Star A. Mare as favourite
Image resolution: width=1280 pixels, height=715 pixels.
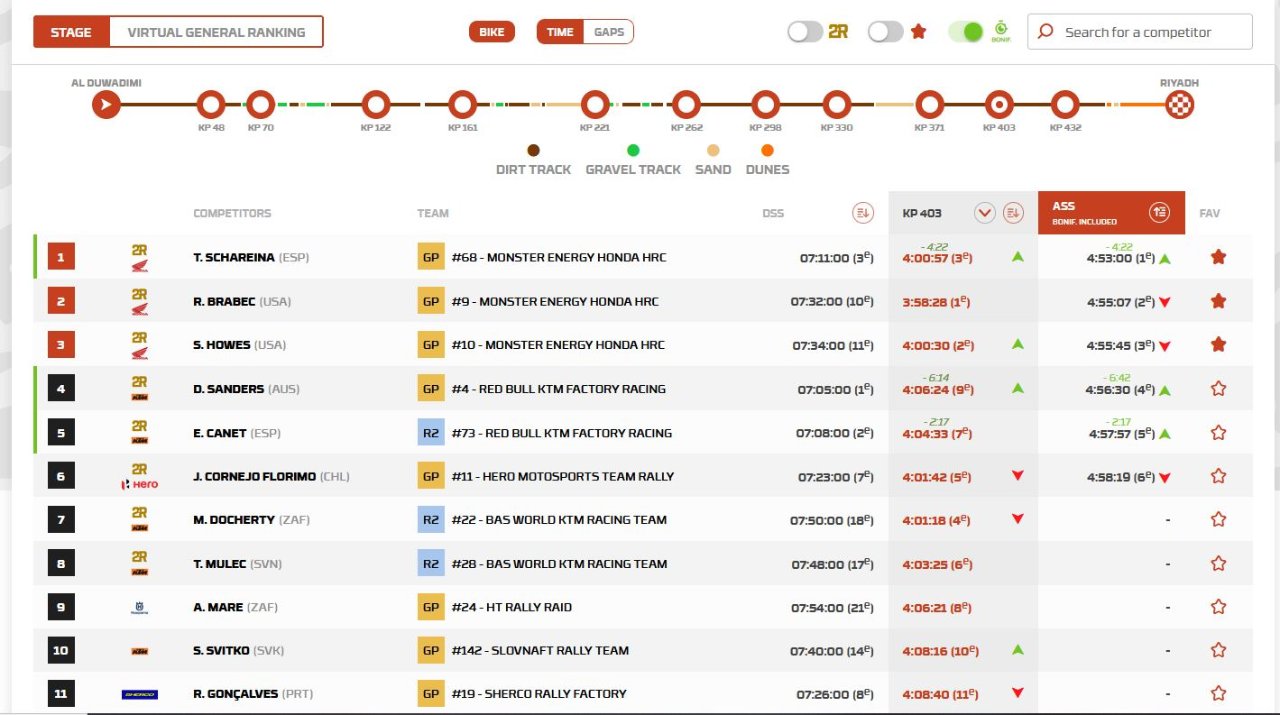[x=1218, y=607]
